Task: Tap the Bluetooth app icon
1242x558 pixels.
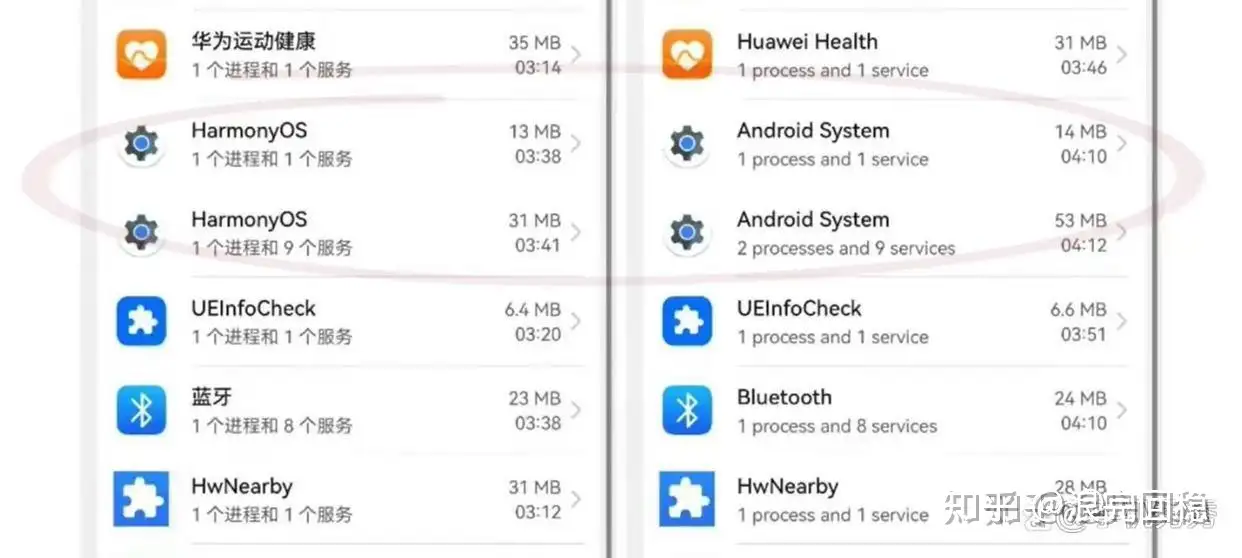Action: pos(687,410)
